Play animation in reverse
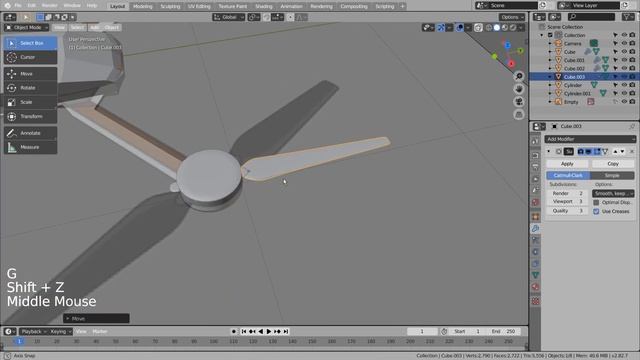Viewport: 640px width, 360px height. 260,331
